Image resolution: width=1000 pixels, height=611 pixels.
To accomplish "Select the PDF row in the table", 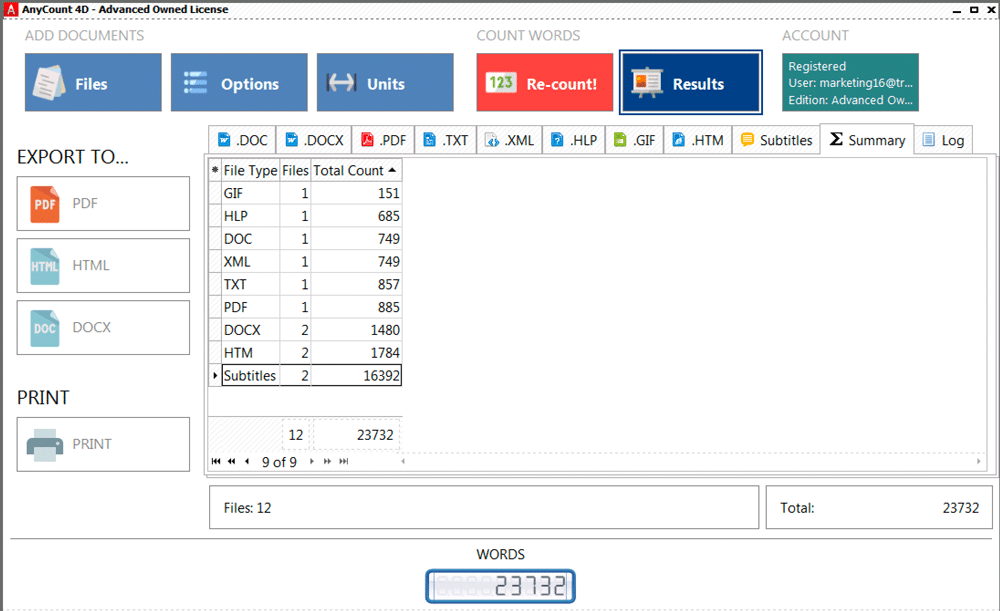I will click(x=305, y=307).
